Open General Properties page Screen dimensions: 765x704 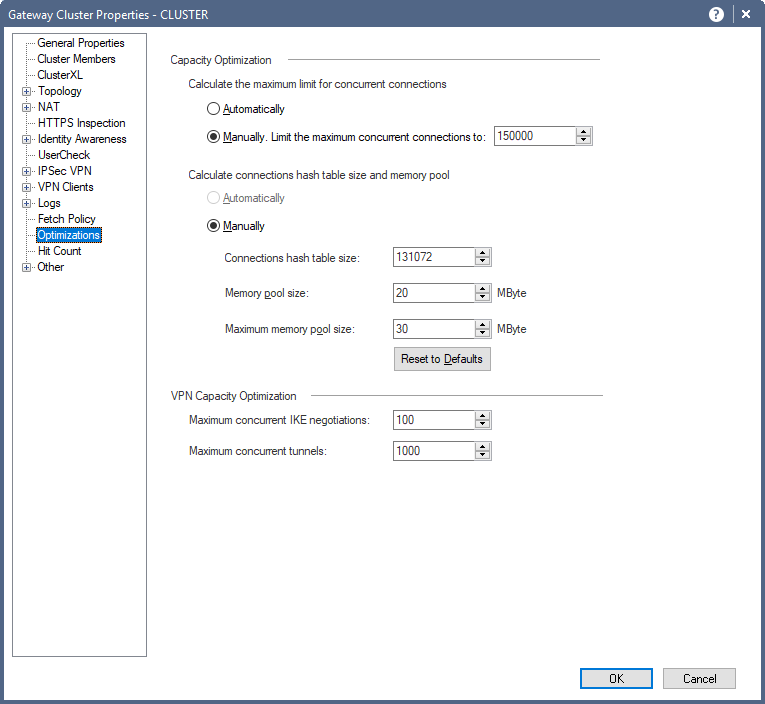point(81,43)
